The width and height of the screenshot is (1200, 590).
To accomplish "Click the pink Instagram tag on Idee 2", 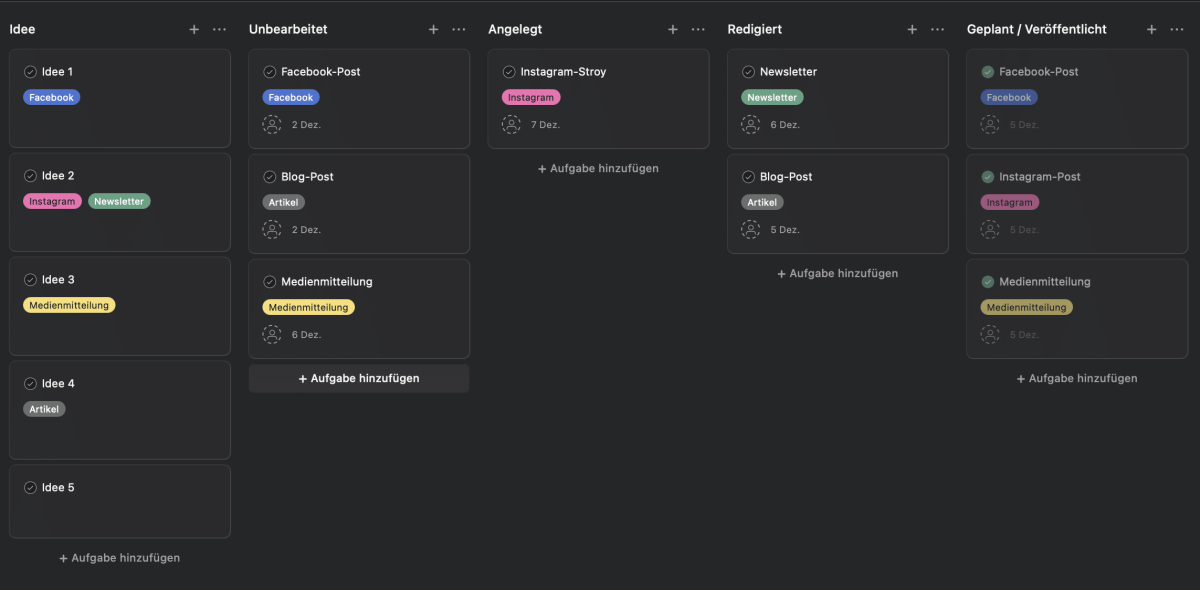I will 52,201.
